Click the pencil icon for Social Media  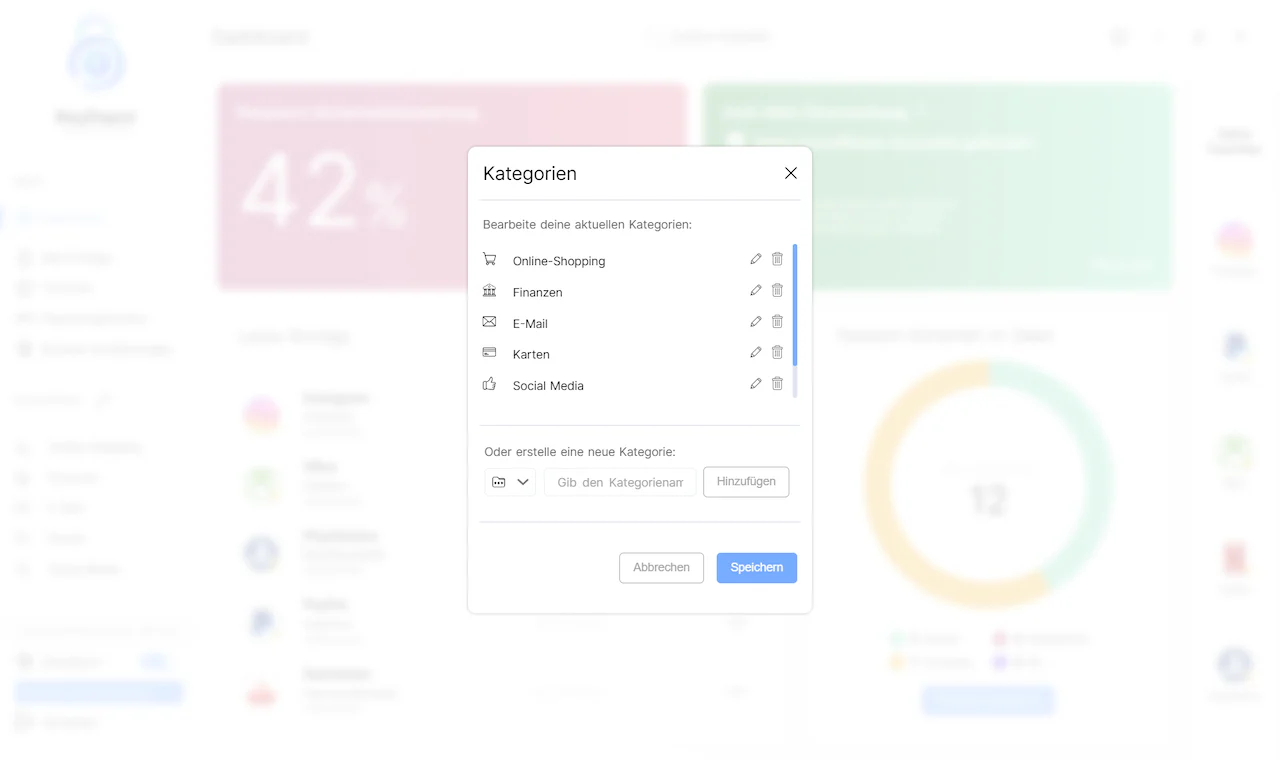coord(756,383)
